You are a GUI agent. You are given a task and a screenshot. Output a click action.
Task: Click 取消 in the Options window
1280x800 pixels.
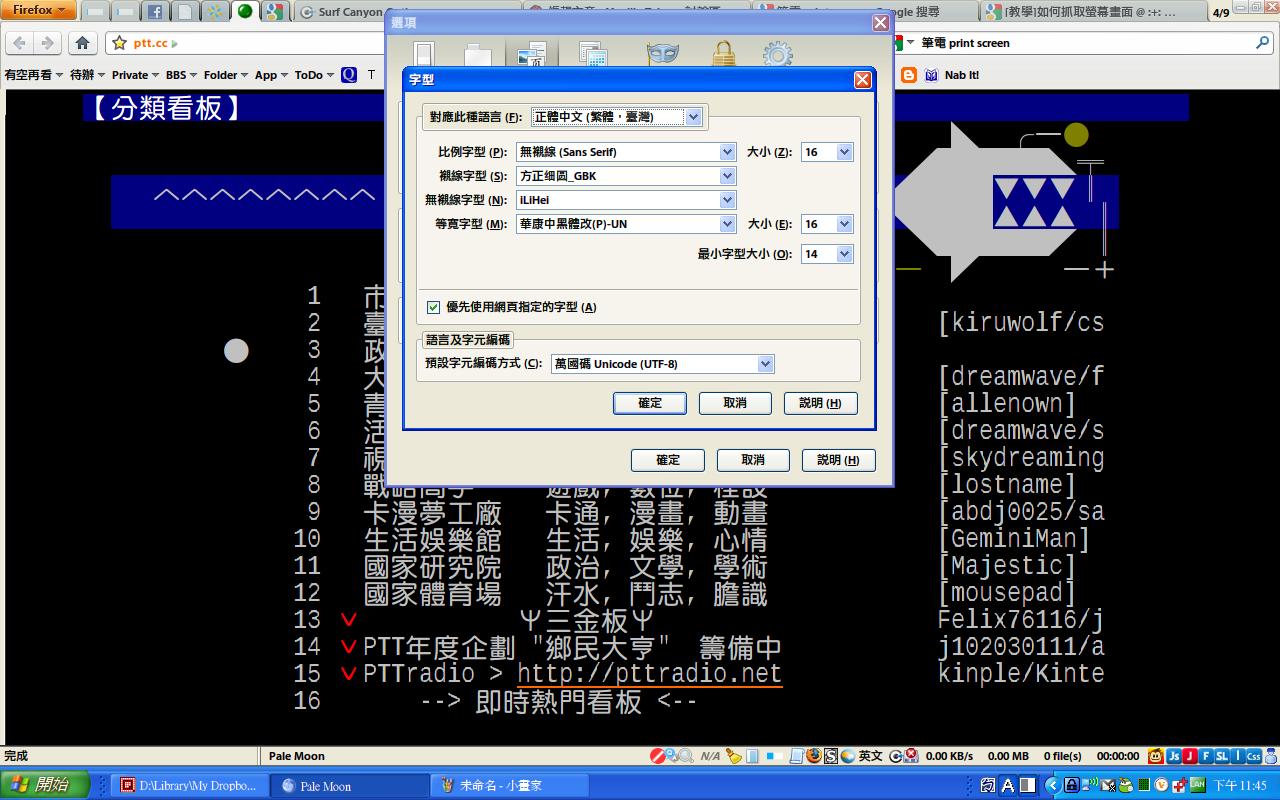[753, 460]
